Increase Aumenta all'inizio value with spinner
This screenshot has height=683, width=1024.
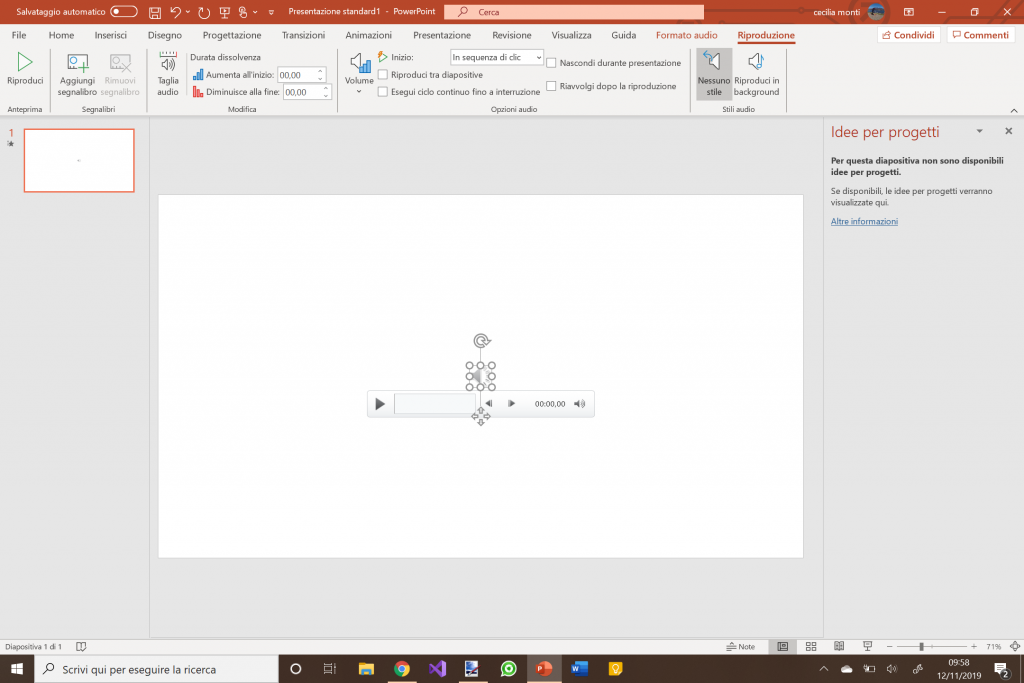tap(320, 71)
